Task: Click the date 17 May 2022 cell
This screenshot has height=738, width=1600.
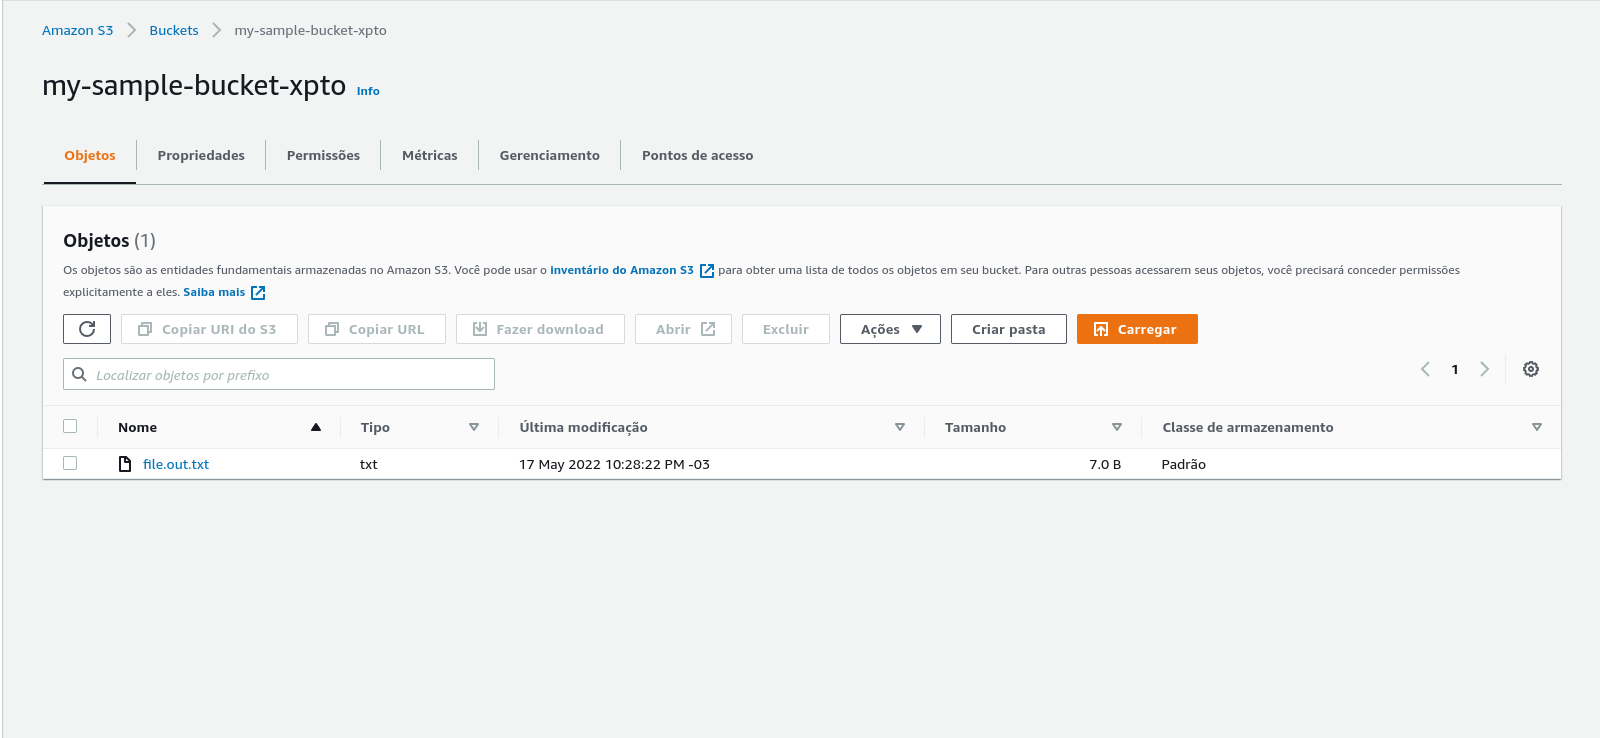Action: pos(614,464)
